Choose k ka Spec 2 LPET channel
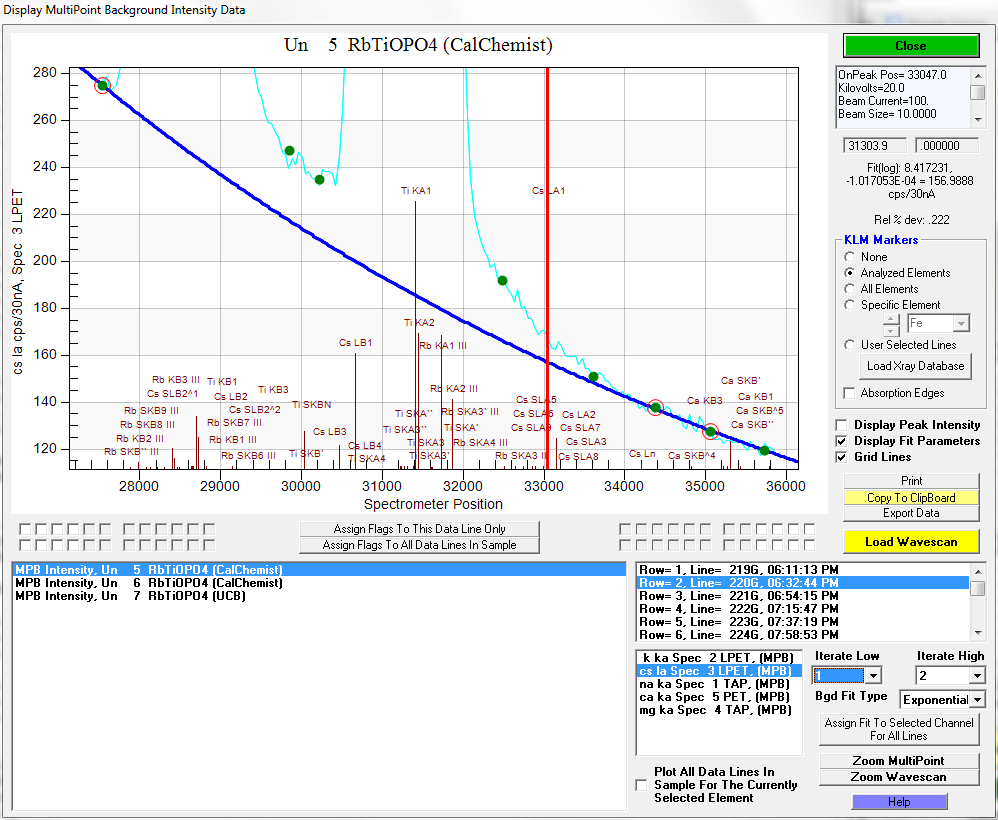 pos(701,657)
